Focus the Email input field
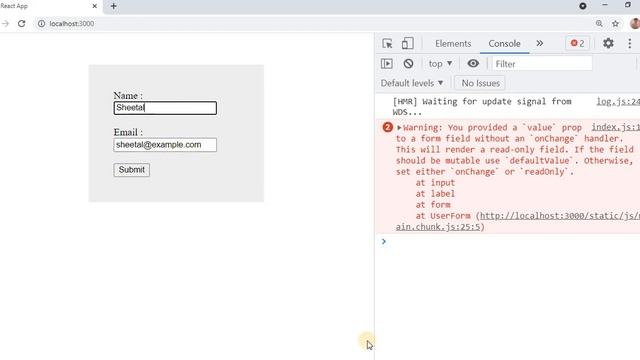Viewport: 640px width, 360px height. coord(165,145)
